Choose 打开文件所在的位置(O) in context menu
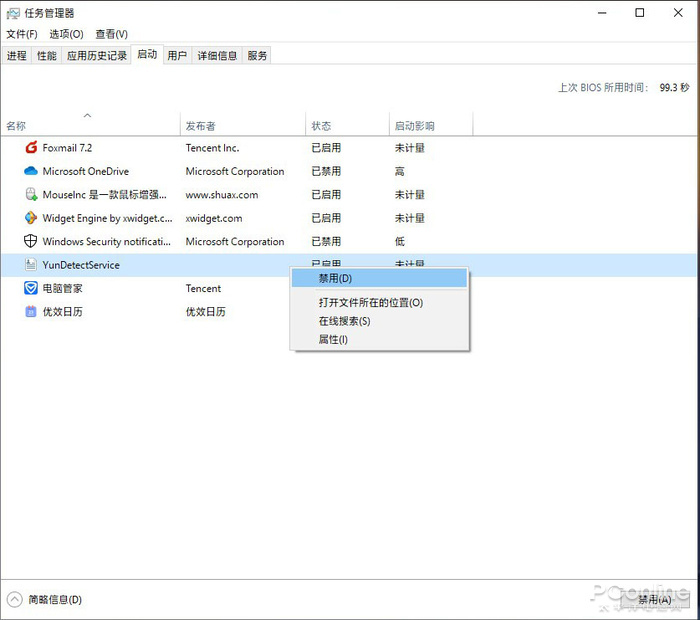 tap(379, 303)
